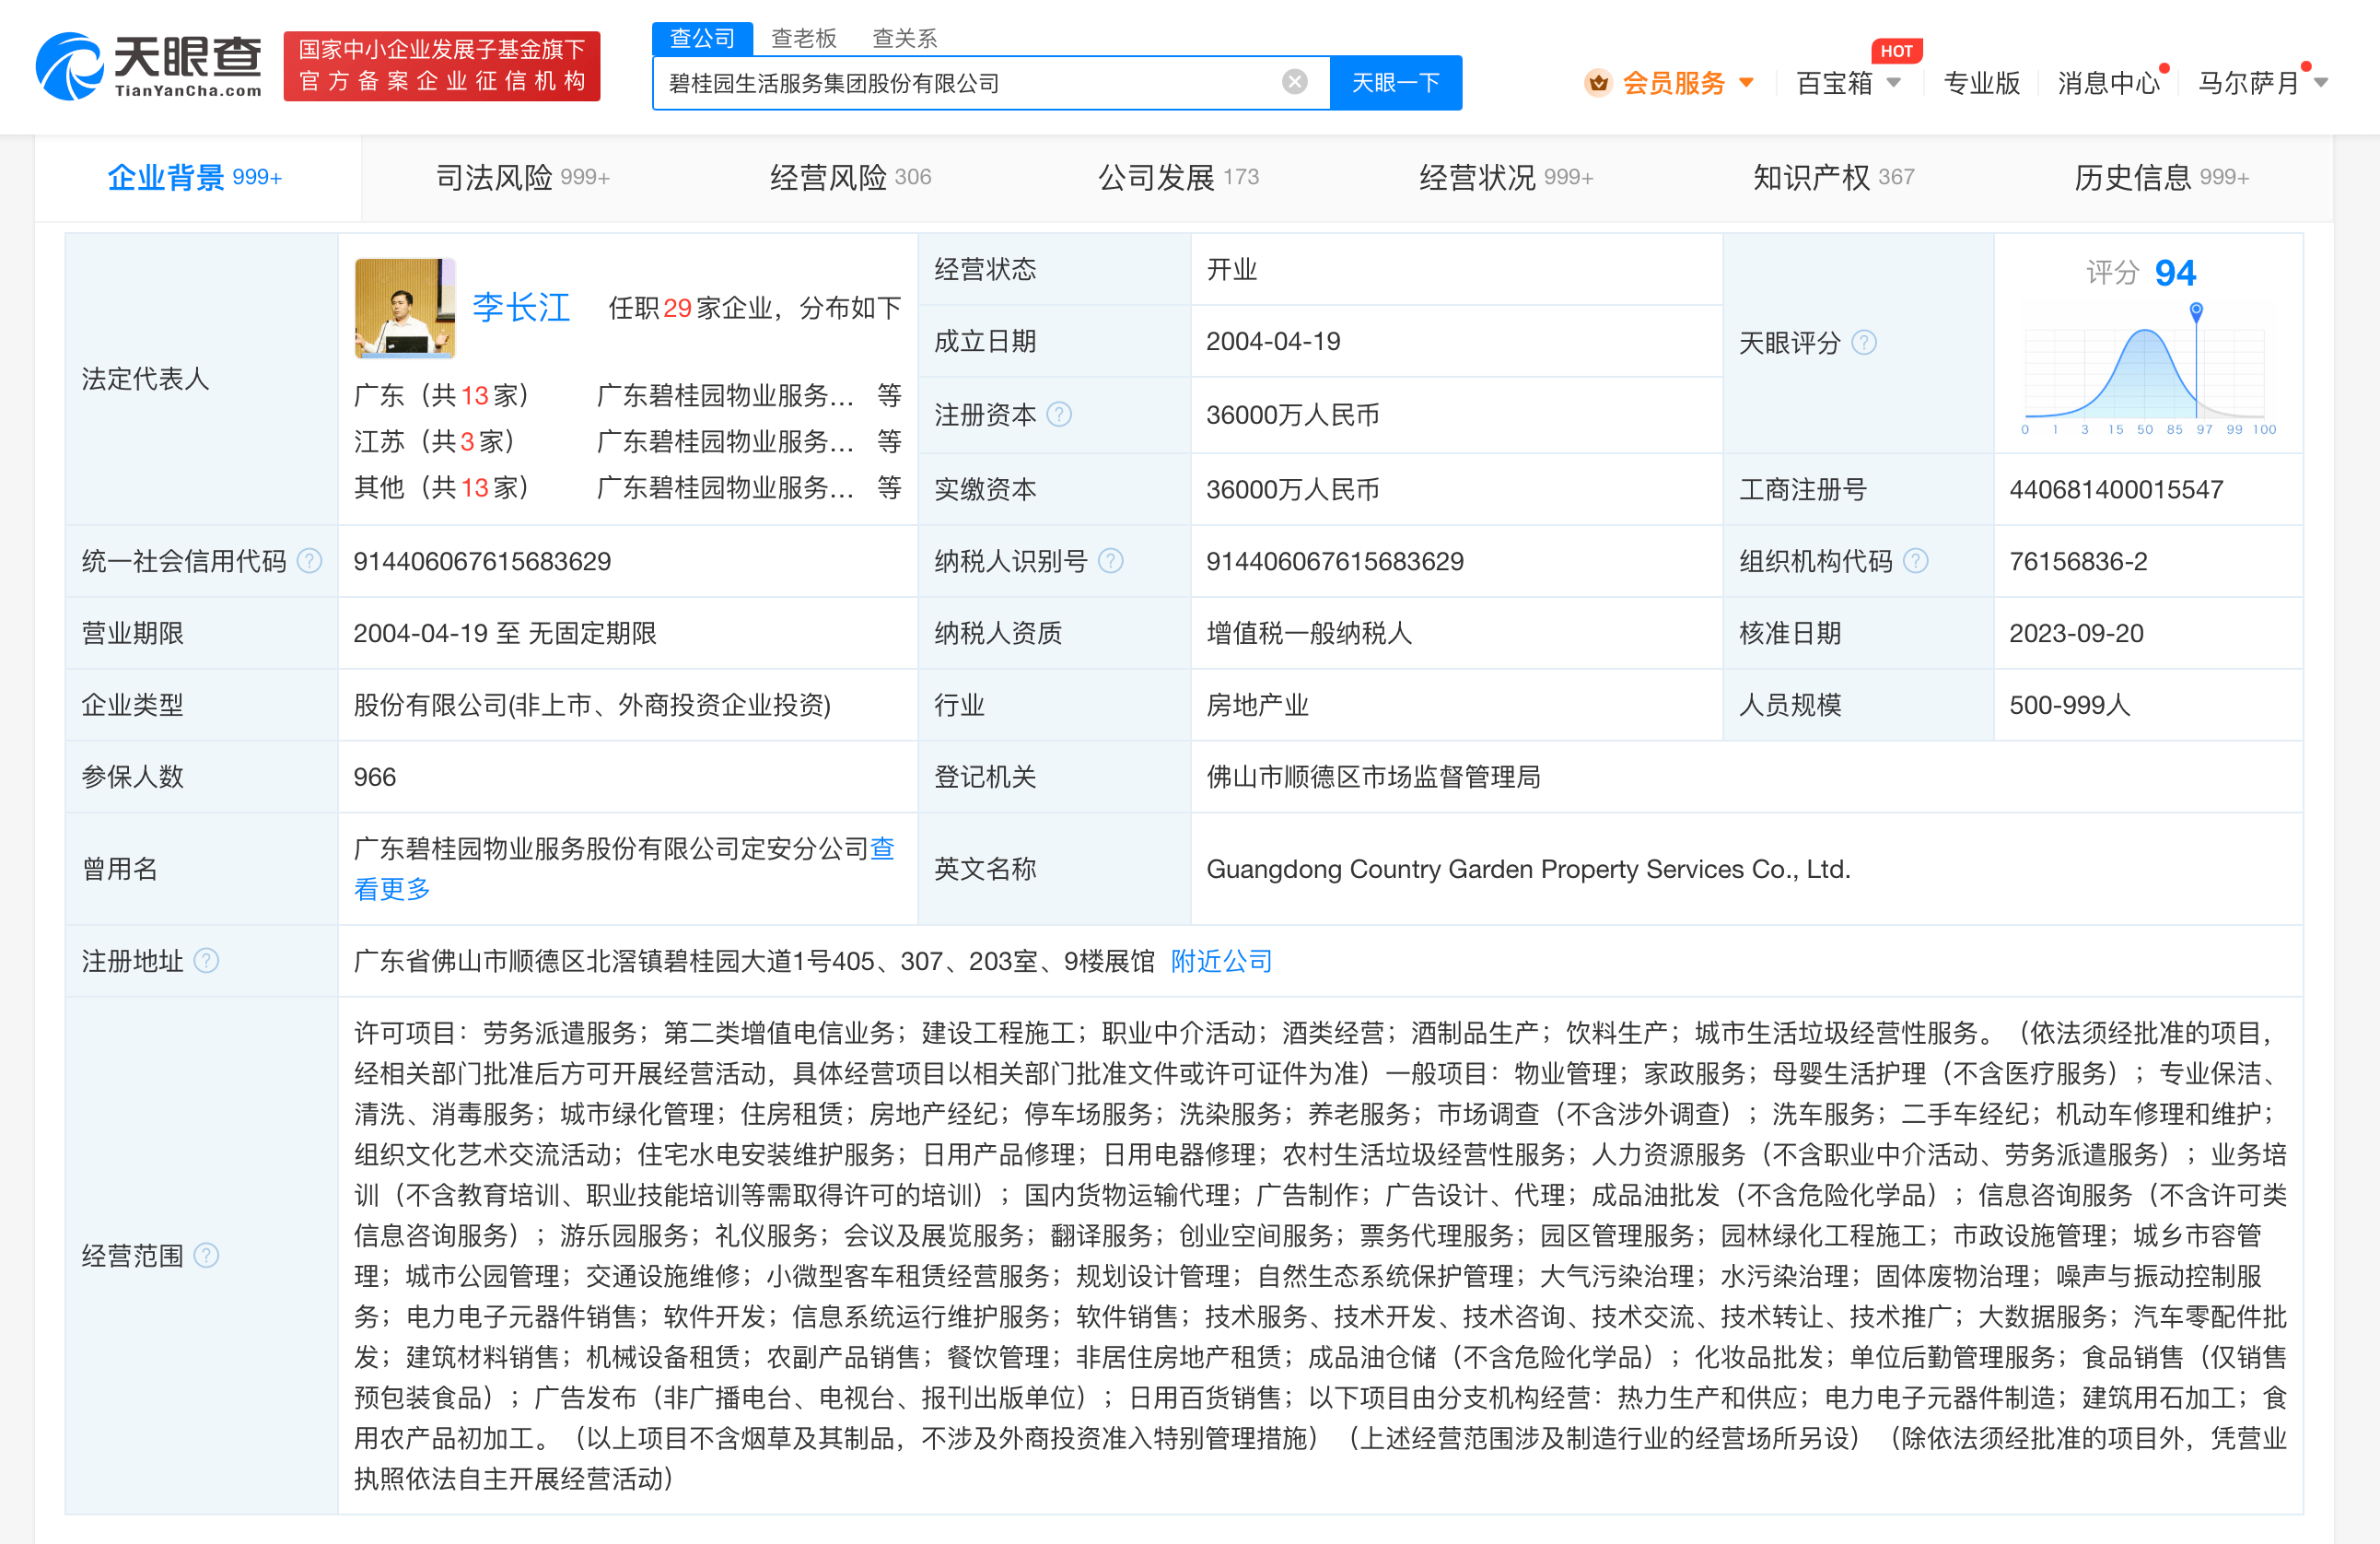The height and width of the screenshot is (1544, 2380).
Task: Click the 天眼一下 search button
Action: click(x=1395, y=82)
